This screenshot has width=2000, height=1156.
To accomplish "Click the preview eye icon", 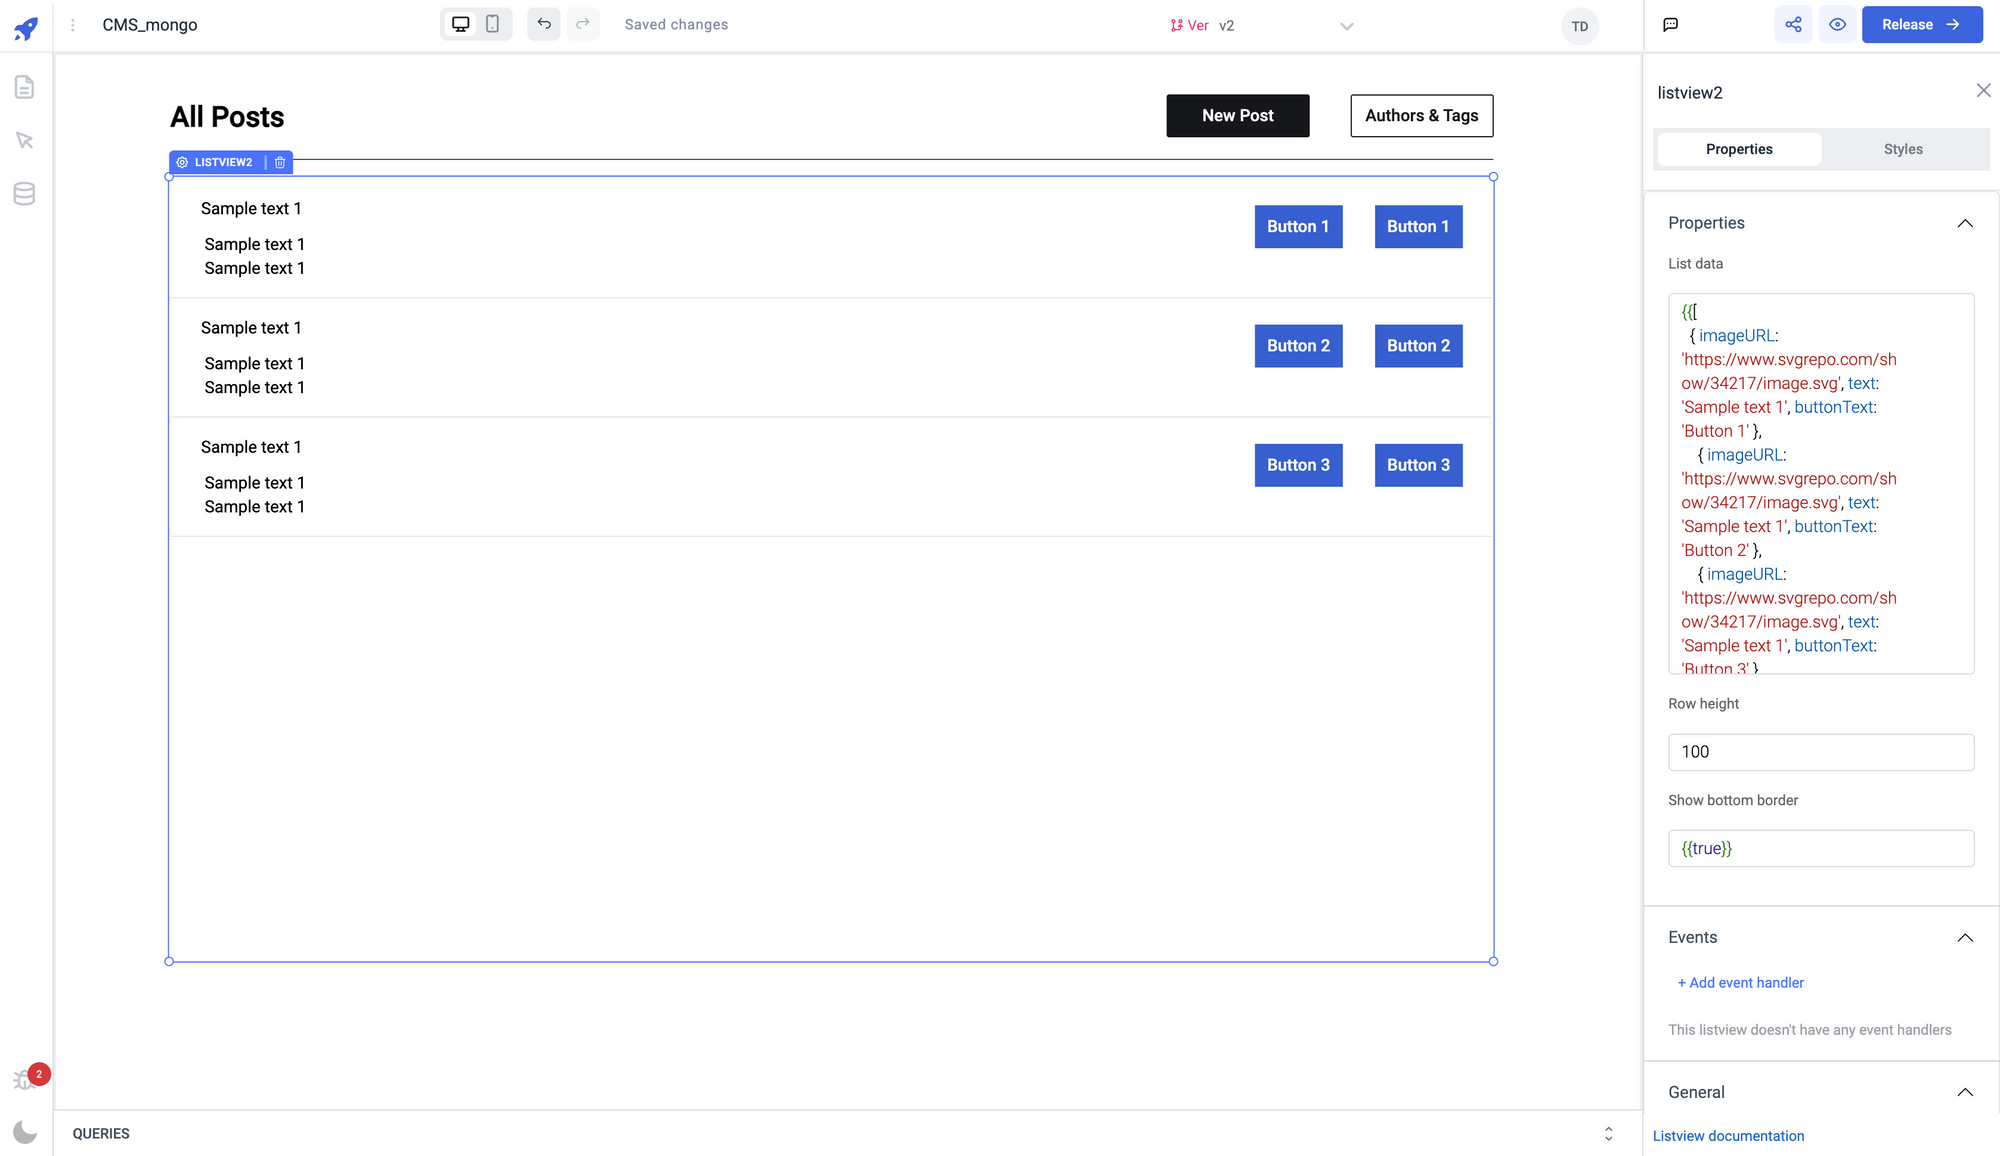I will (1837, 25).
